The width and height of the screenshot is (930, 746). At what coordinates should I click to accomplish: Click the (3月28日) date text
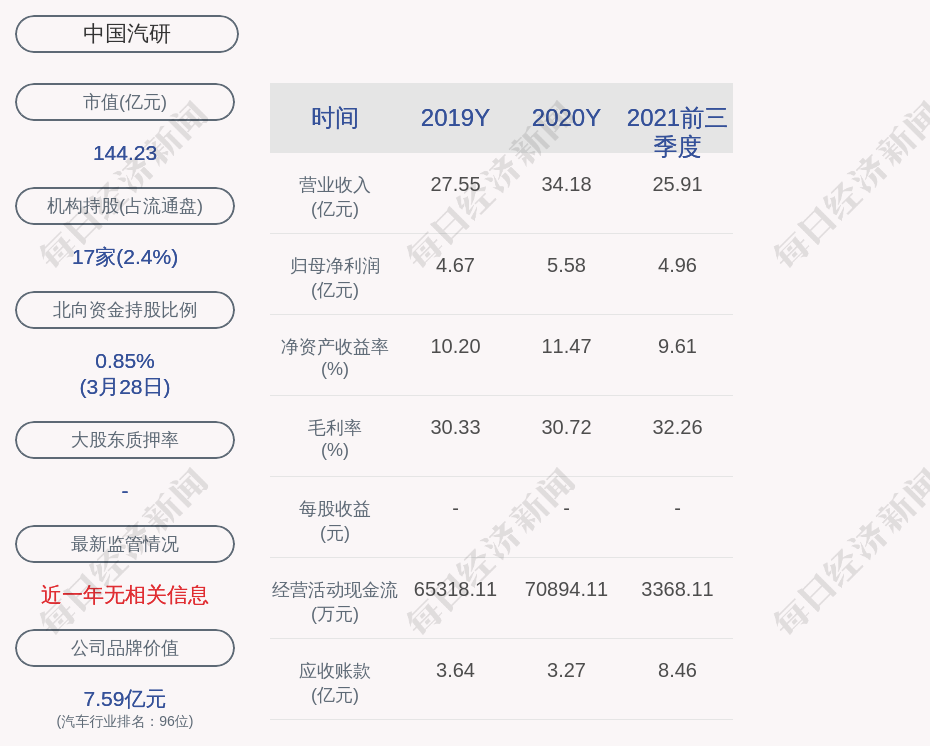coord(125,387)
